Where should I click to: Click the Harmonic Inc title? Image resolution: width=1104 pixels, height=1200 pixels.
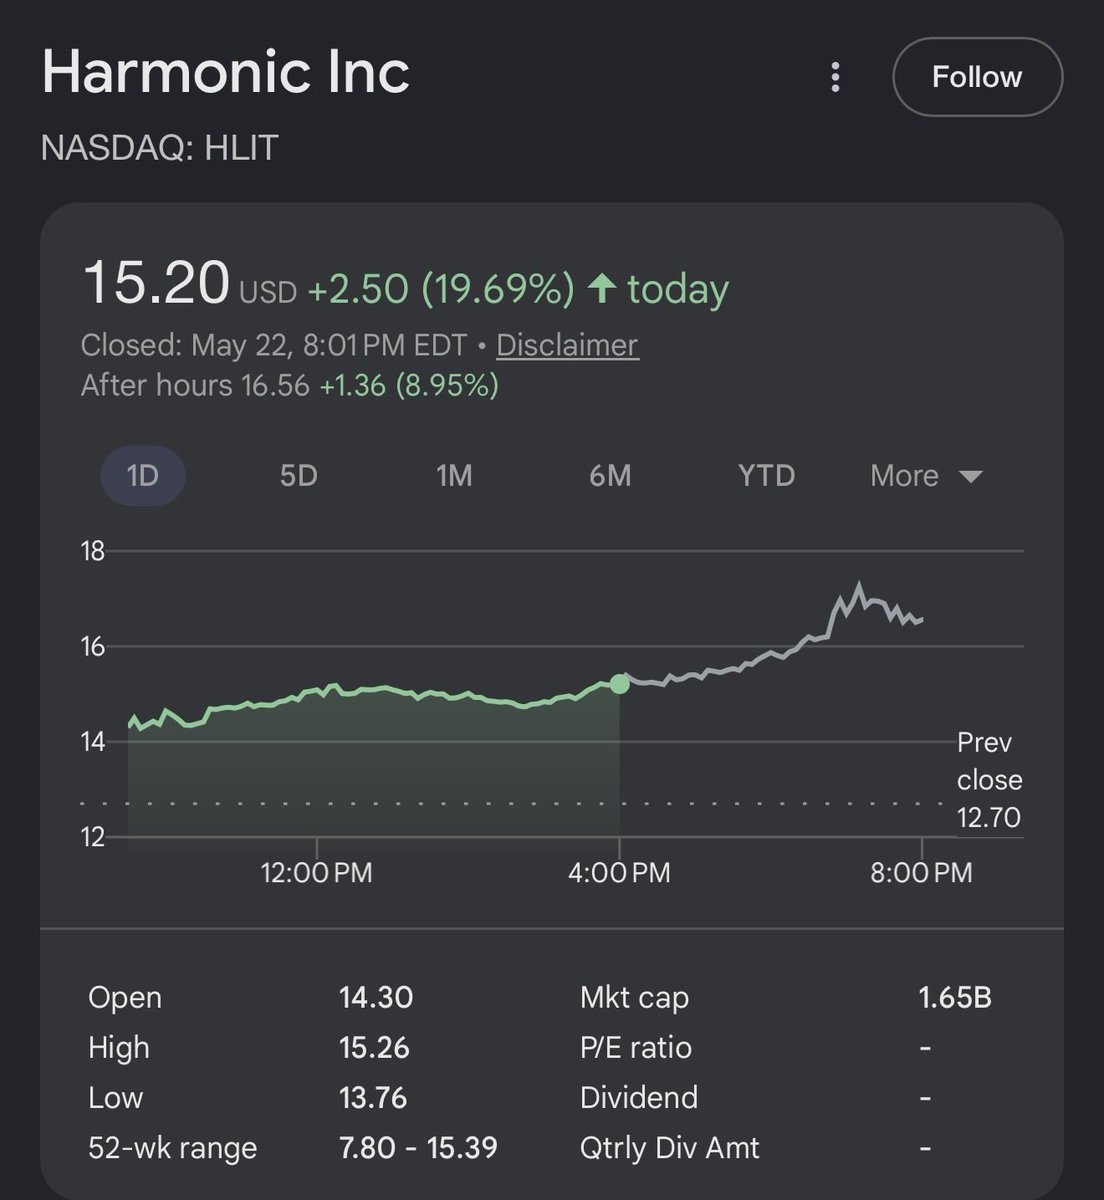[x=226, y=72]
